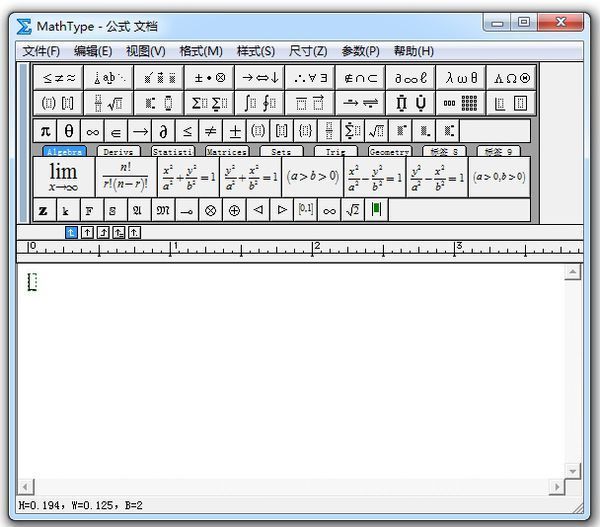Image resolution: width=600 pixels, height=527 pixels.
Task: Insert the element-of symbol ∈
Action: coord(116,131)
